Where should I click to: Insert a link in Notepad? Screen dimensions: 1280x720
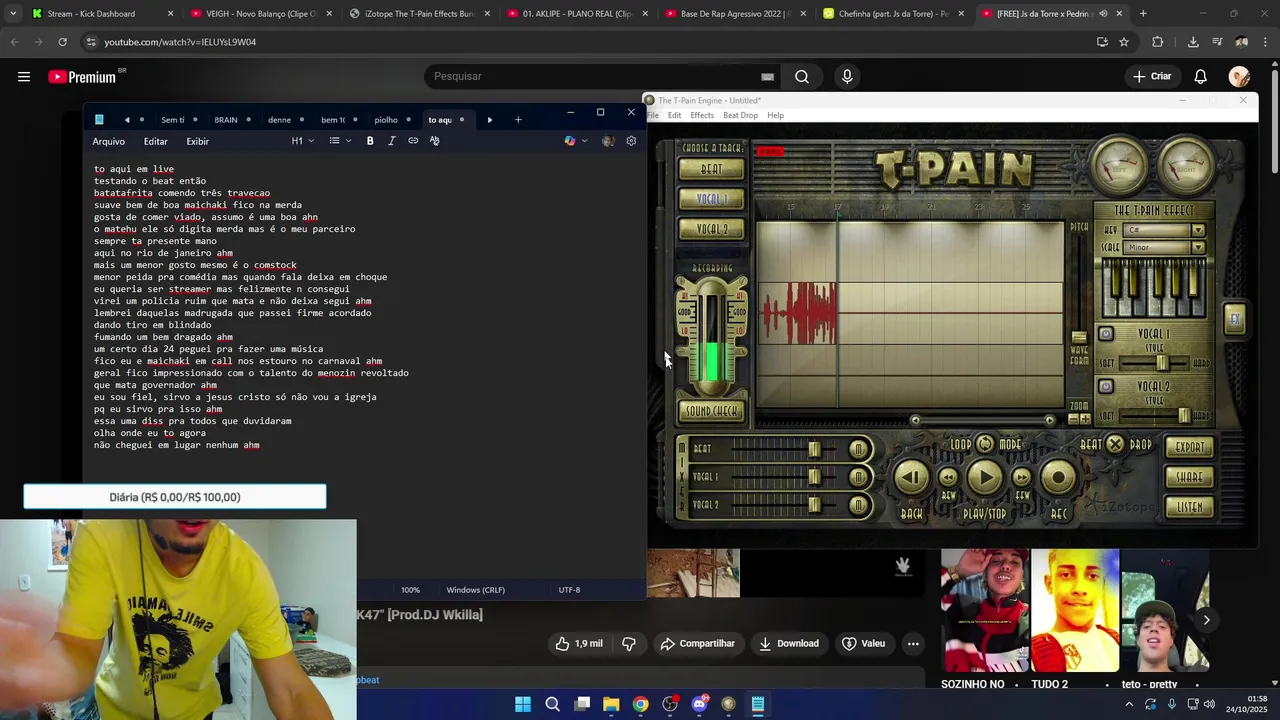pyautogui.click(x=413, y=141)
